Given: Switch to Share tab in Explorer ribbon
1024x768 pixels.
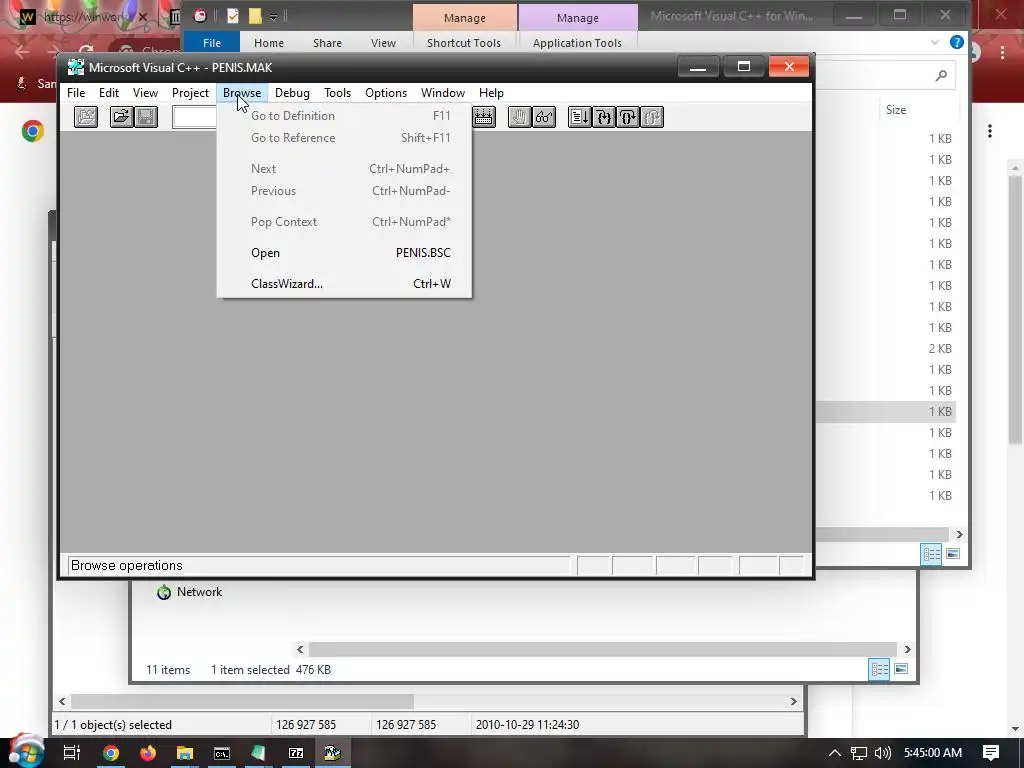Looking at the screenshot, I should (x=327, y=42).
